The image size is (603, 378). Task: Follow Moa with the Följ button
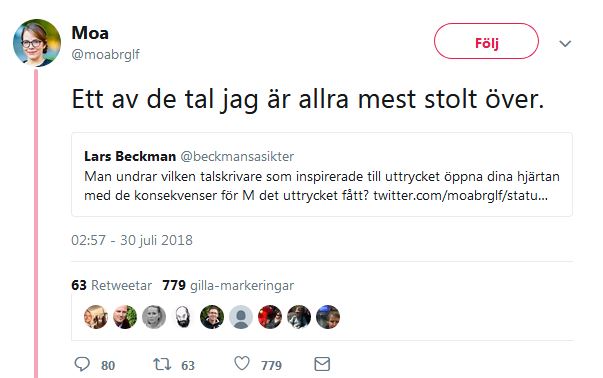pos(486,41)
